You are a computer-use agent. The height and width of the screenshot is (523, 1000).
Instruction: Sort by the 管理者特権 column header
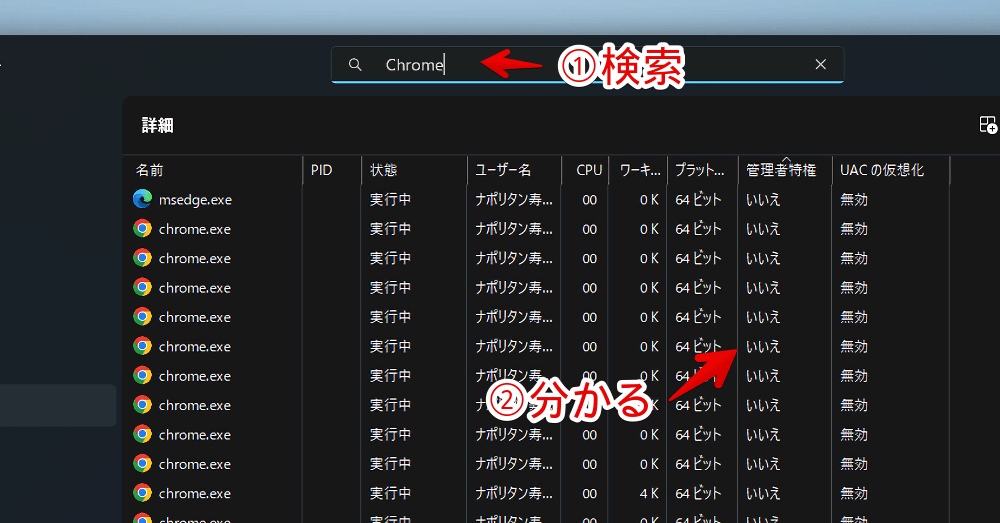click(x=780, y=171)
